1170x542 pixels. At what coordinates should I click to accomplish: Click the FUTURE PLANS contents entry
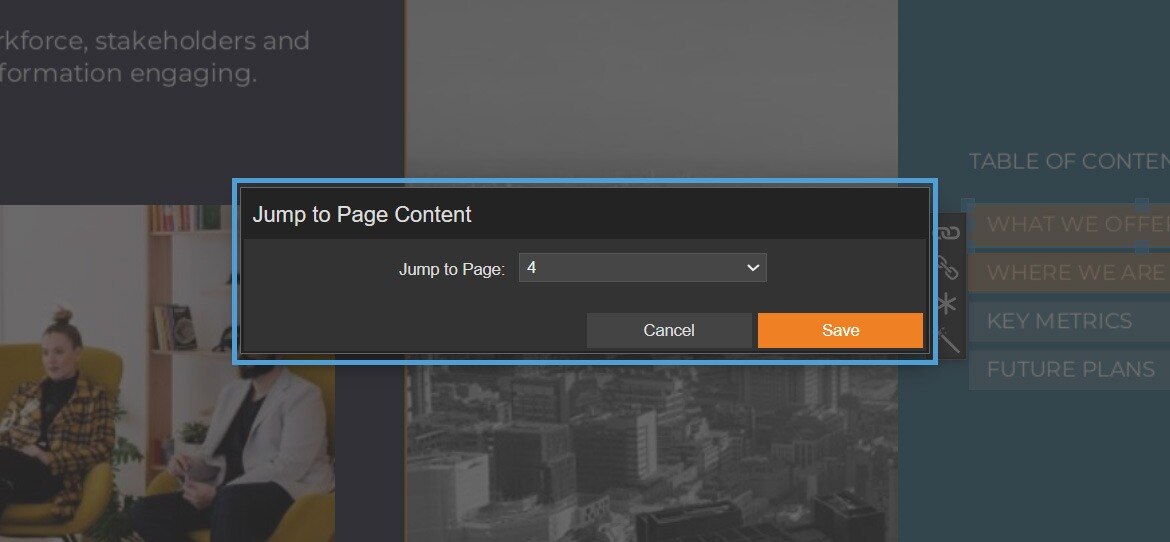coord(1070,369)
